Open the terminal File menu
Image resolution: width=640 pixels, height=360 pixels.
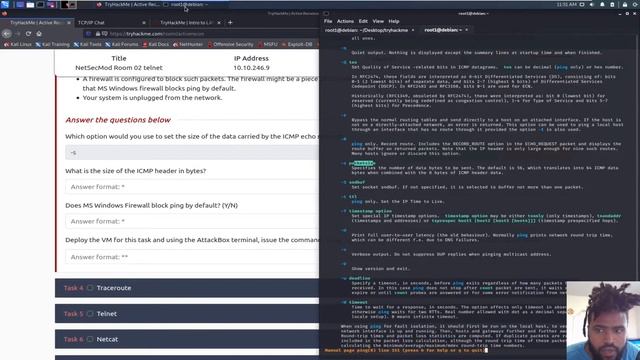click(x=328, y=21)
